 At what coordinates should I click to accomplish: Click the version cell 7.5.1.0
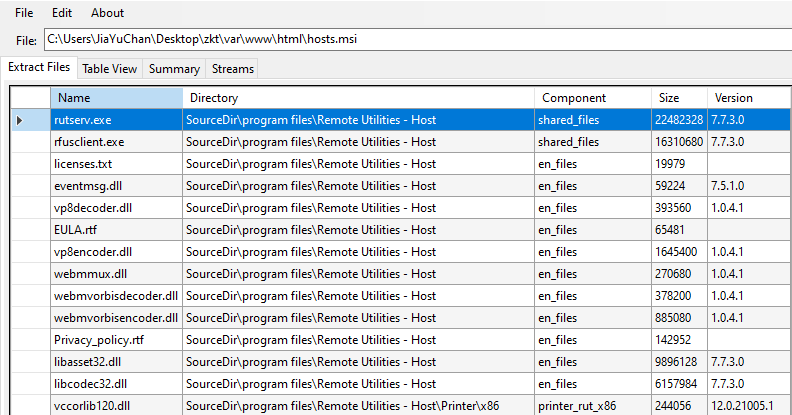(750, 186)
